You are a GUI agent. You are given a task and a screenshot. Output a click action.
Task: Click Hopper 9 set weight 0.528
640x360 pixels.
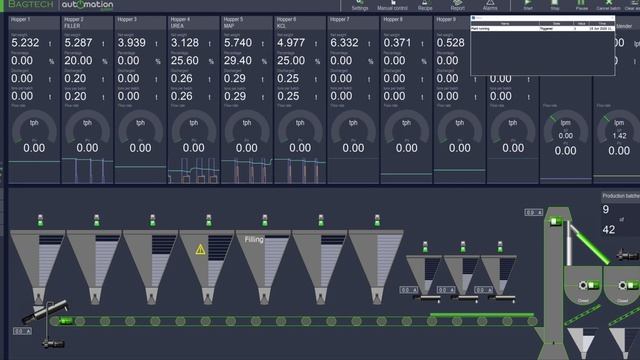coord(451,43)
